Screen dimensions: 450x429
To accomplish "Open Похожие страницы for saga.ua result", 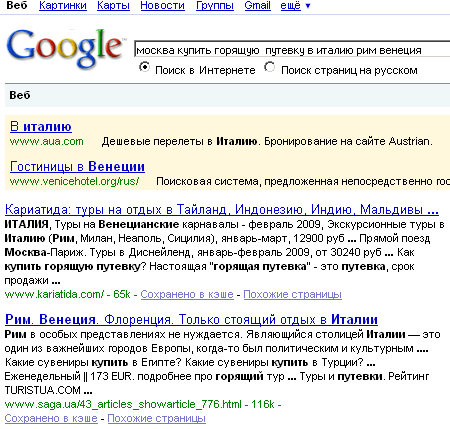I will pyautogui.click(x=157, y=418).
